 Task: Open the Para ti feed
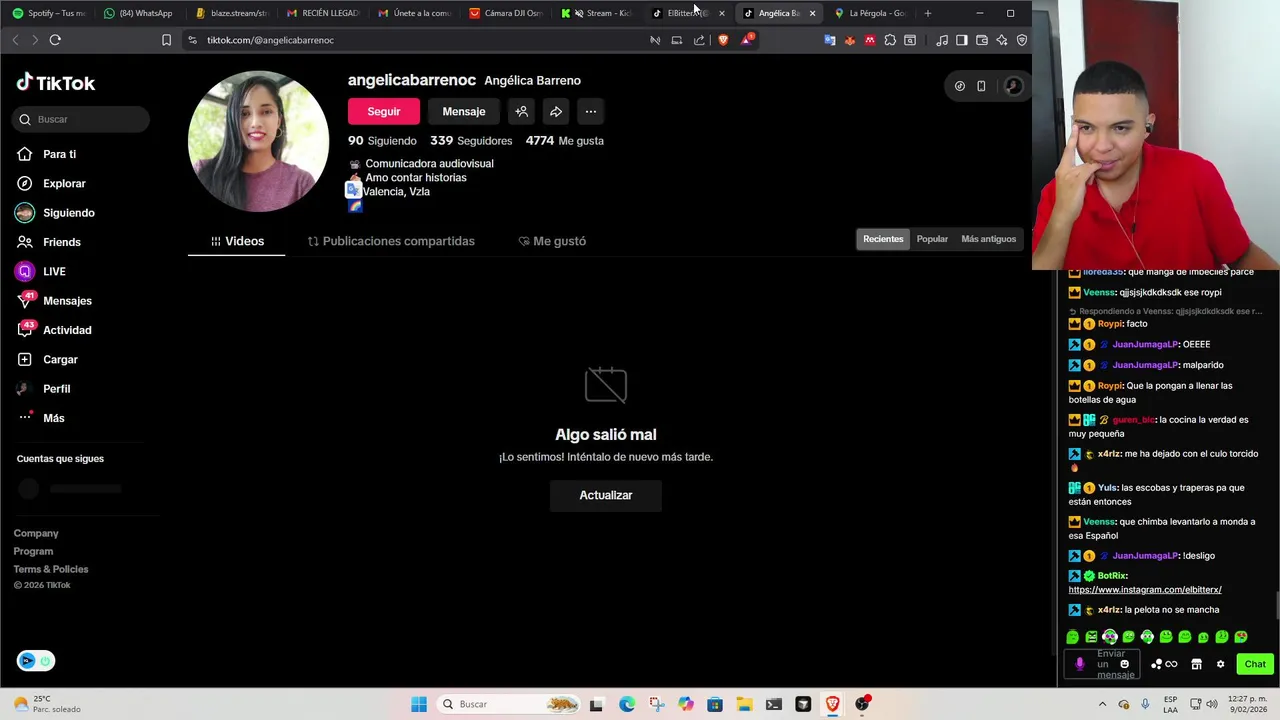tap(46, 154)
